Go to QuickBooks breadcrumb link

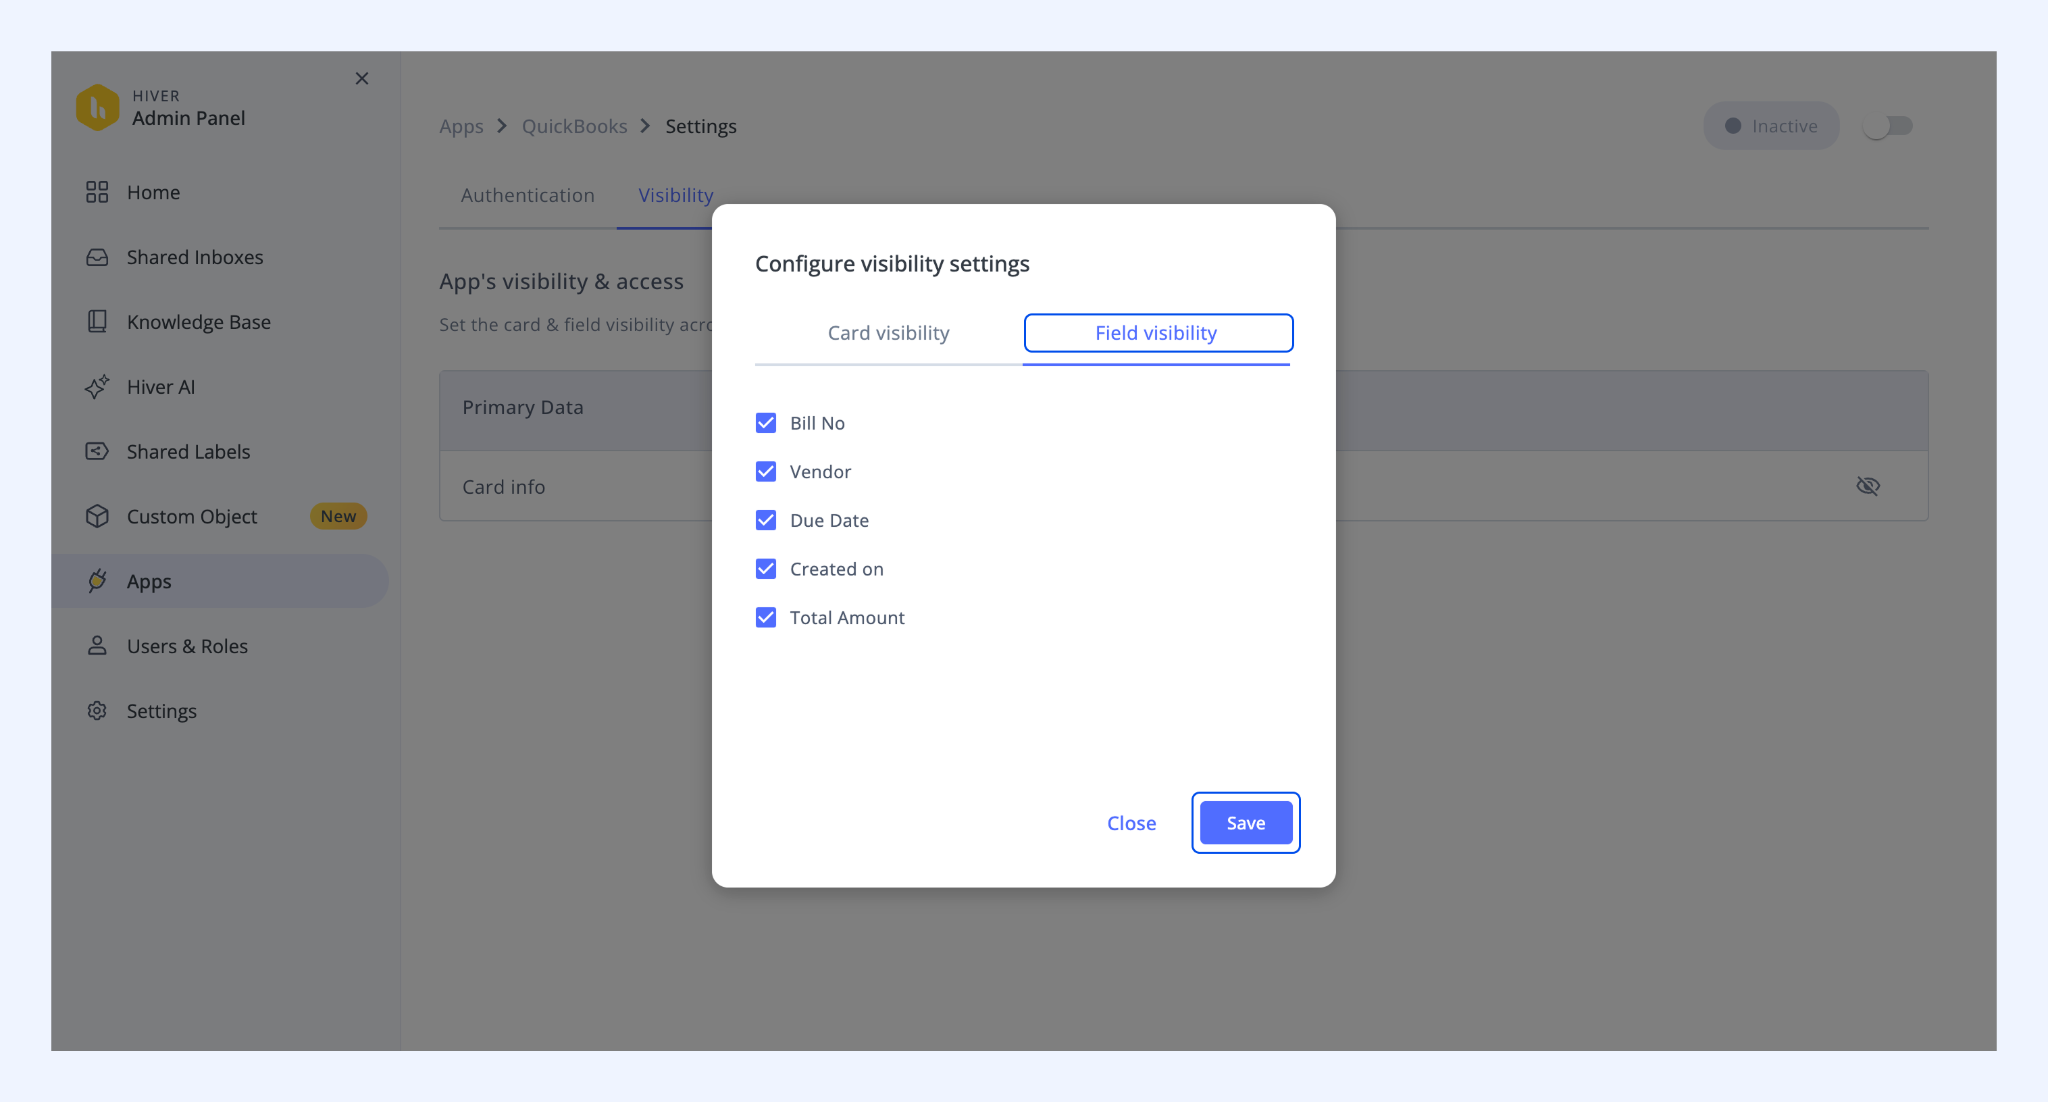(x=575, y=127)
